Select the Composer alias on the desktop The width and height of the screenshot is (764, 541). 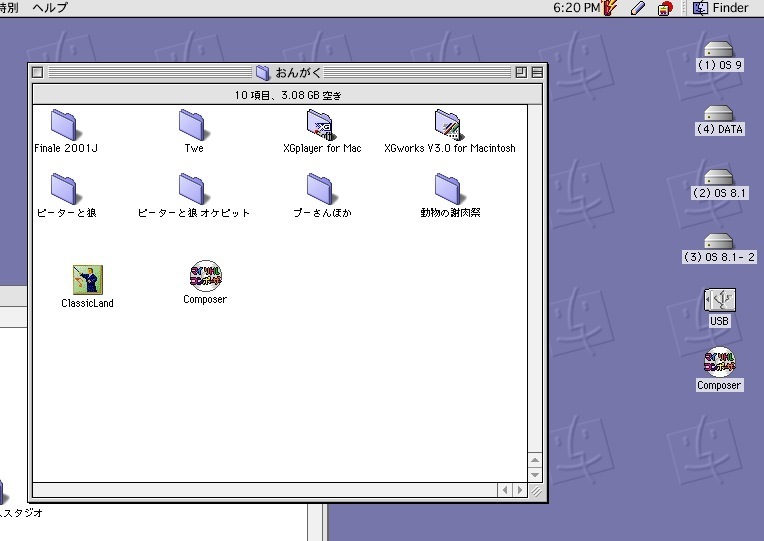click(719, 362)
